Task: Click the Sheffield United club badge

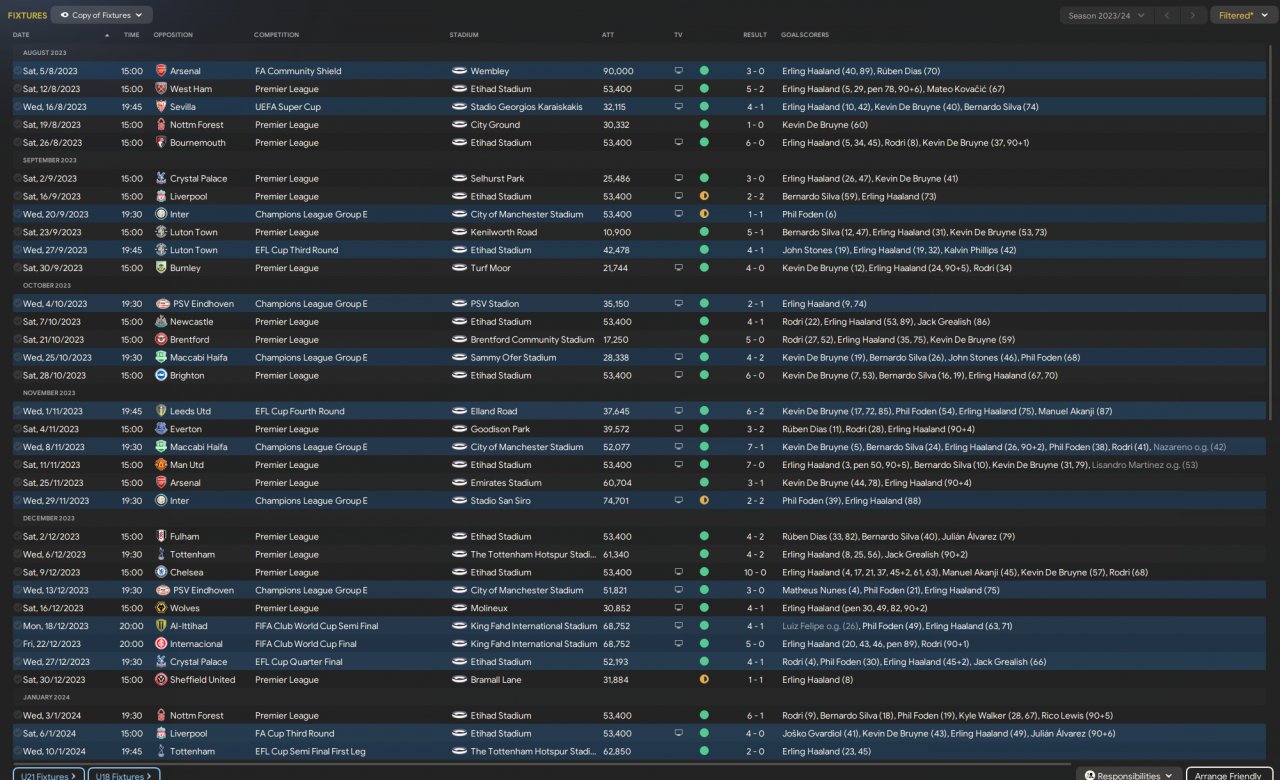Action: [x=161, y=680]
